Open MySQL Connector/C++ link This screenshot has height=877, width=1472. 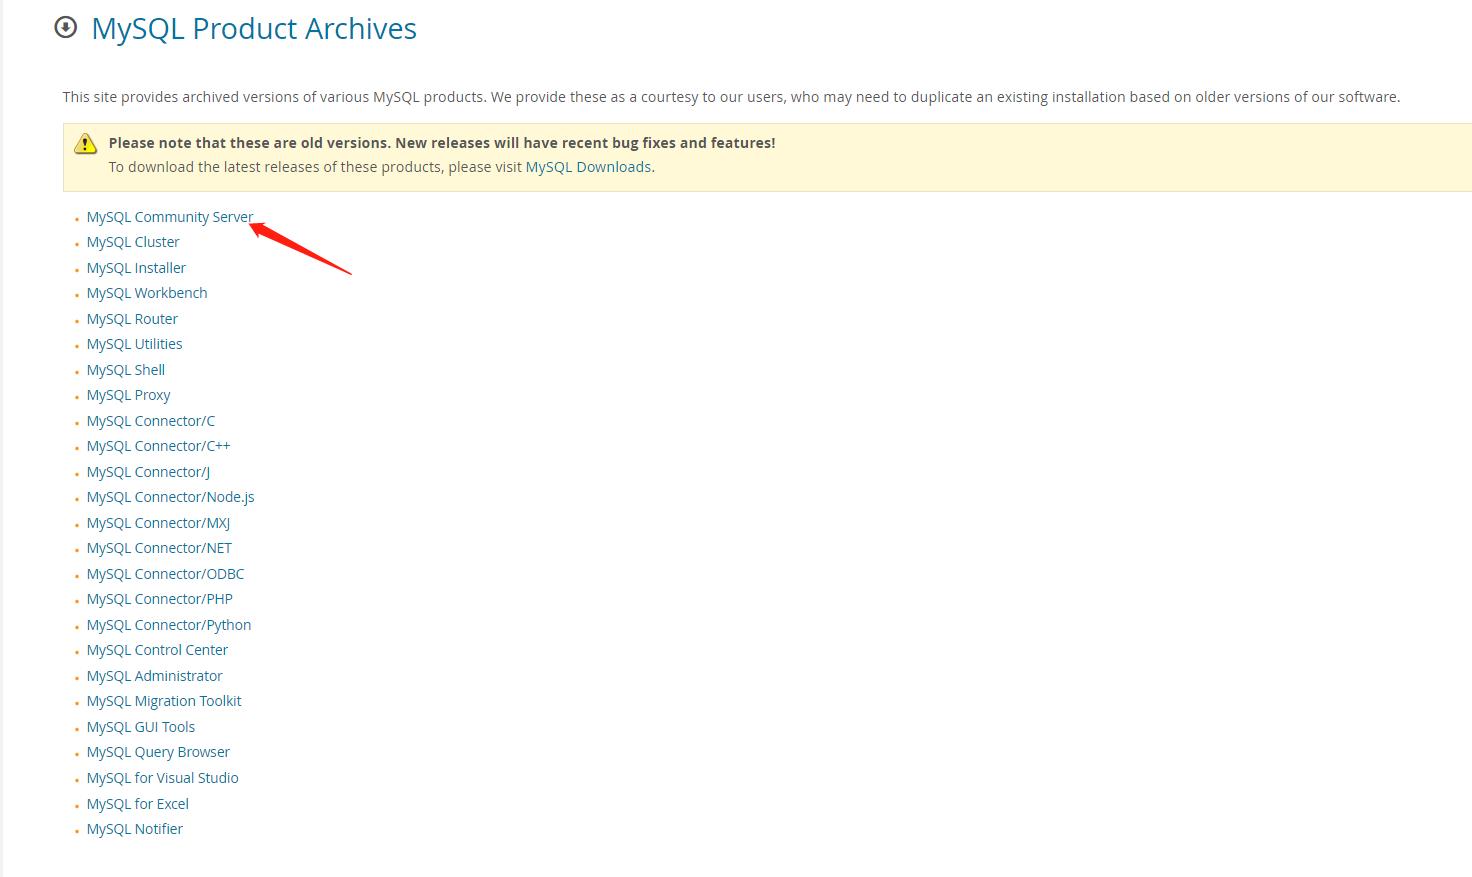[159, 446]
